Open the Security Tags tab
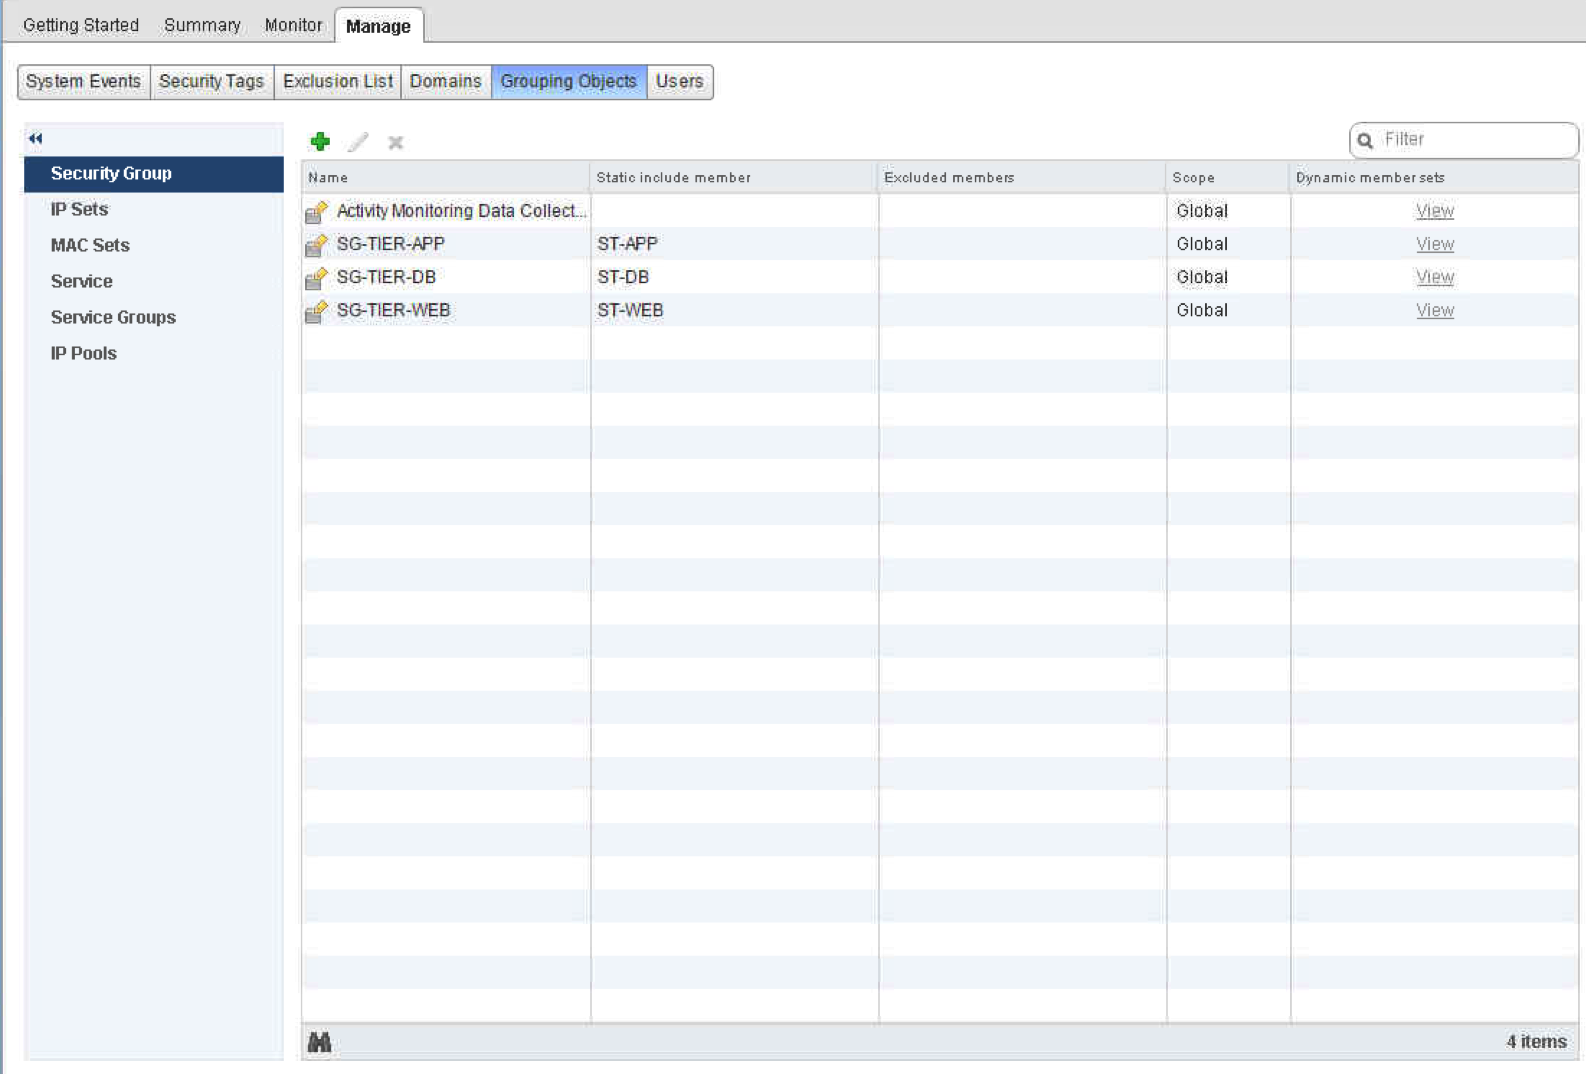This screenshot has height=1074, width=1586. pos(211,81)
